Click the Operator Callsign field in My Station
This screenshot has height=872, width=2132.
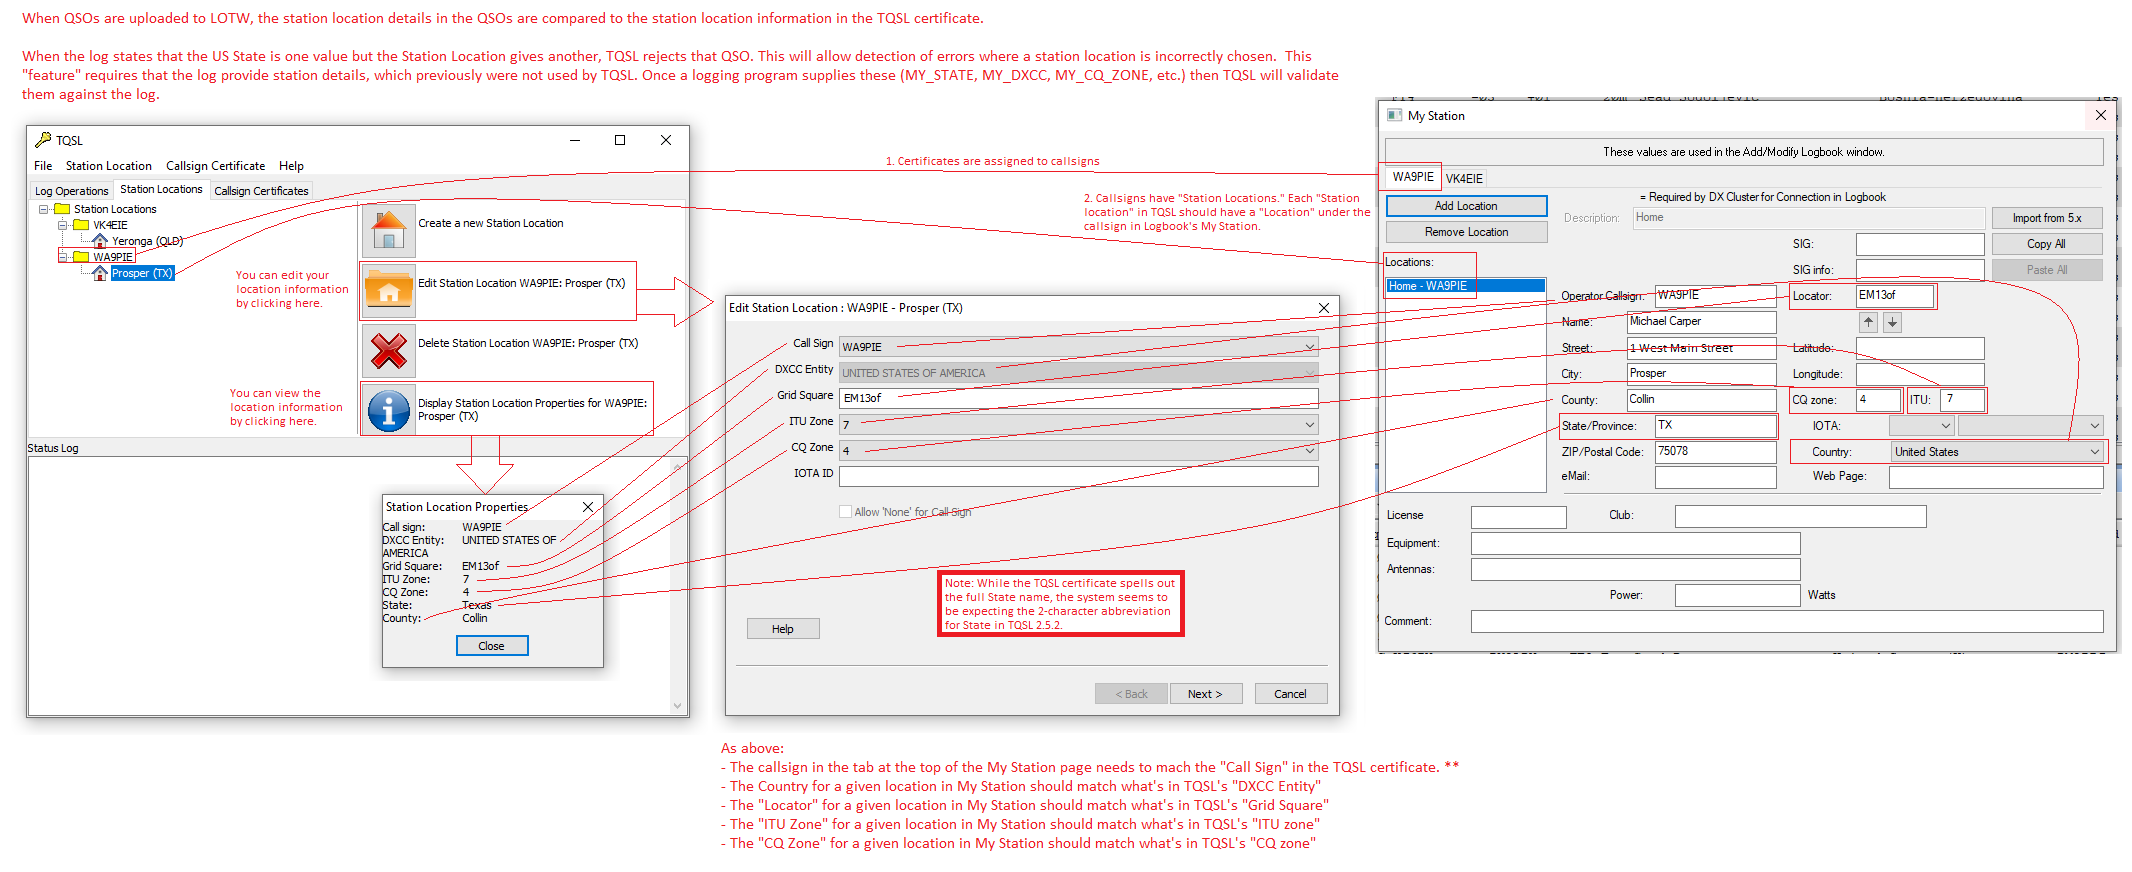pyautogui.click(x=1715, y=296)
